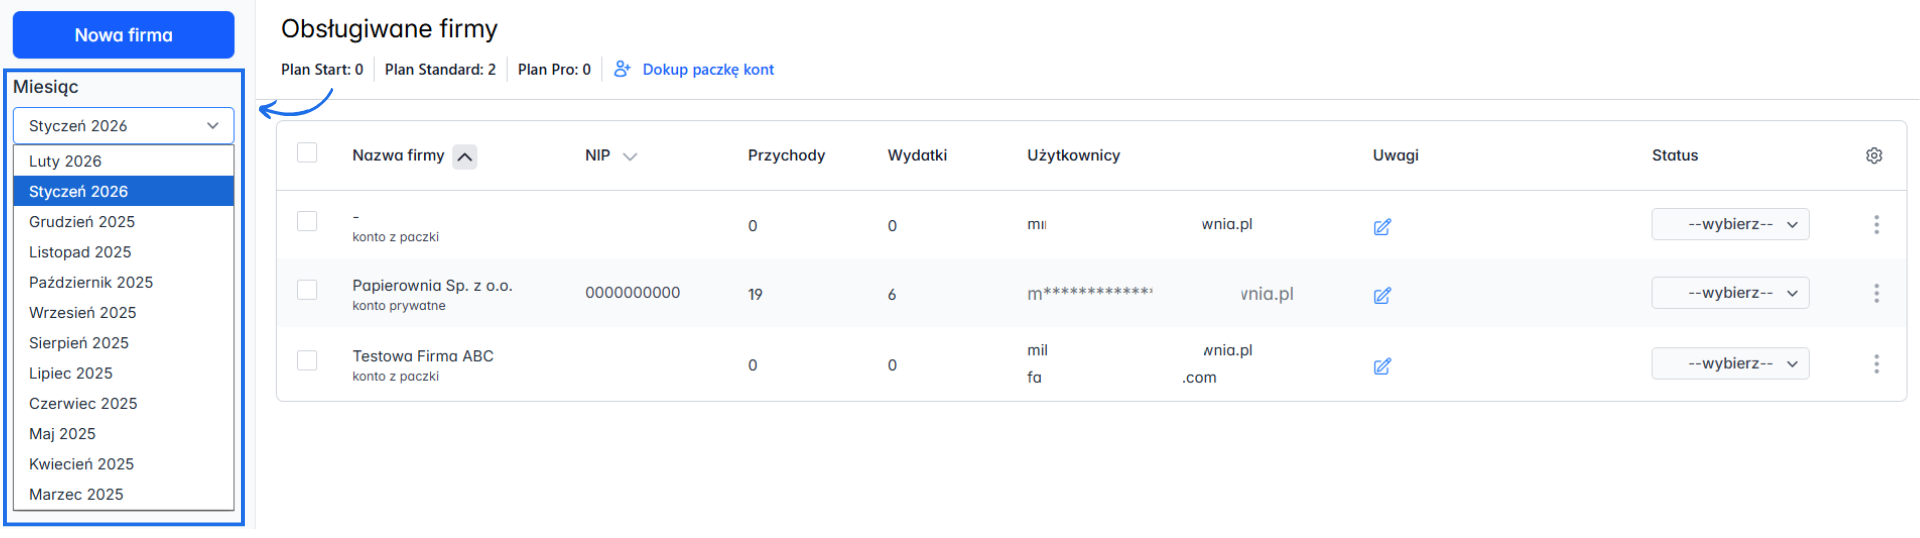
Task: Edit notes for the first unnamed company
Action: click(x=1382, y=227)
